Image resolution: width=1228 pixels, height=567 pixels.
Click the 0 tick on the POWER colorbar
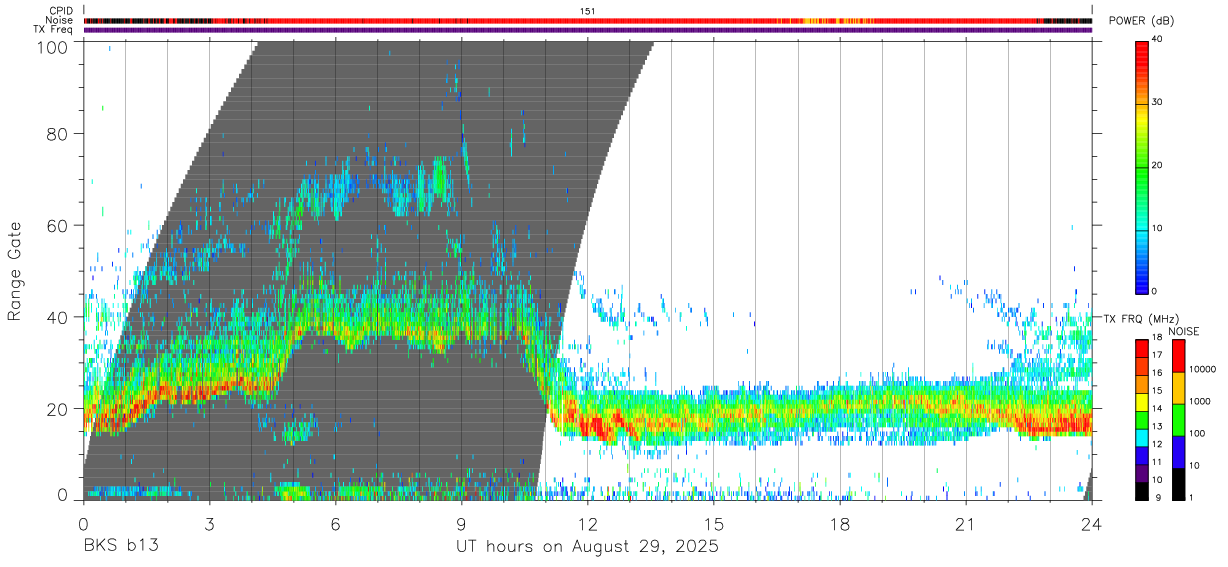pos(1155,291)
